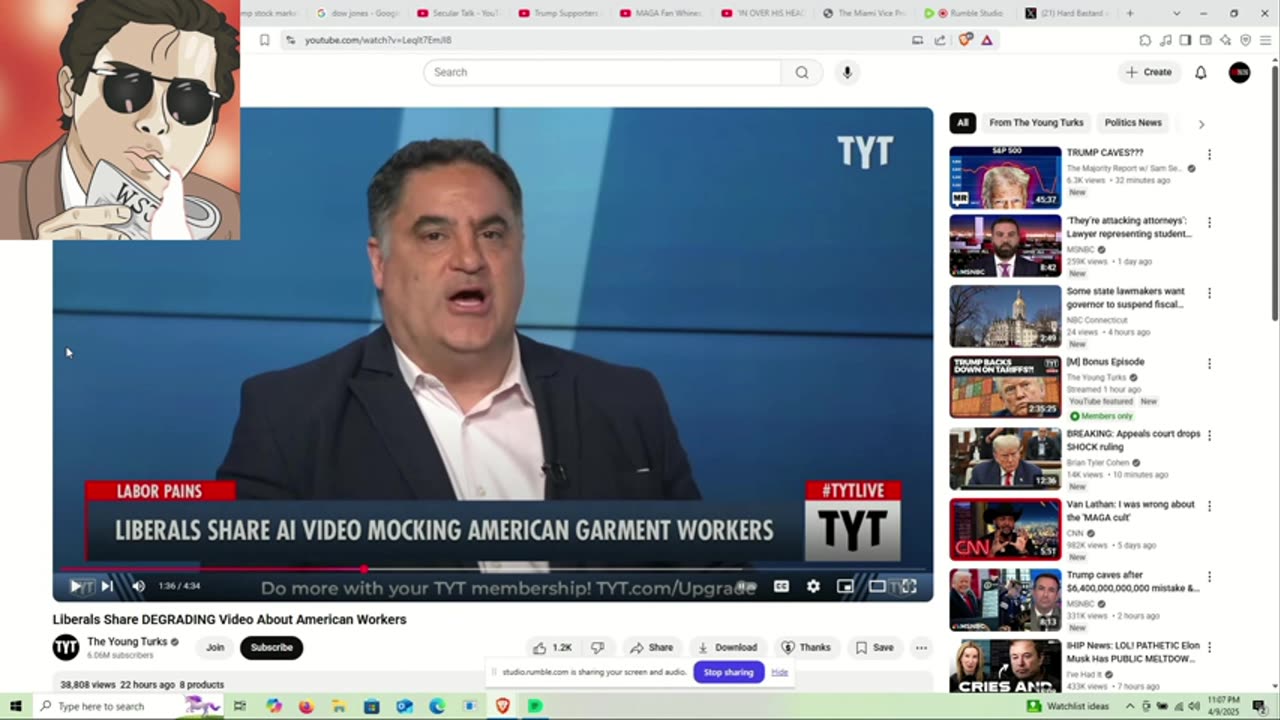The width and height of the screenshot is (1280, 720).
Task: Open video player settings gear
Action: (x=813, y=586)
